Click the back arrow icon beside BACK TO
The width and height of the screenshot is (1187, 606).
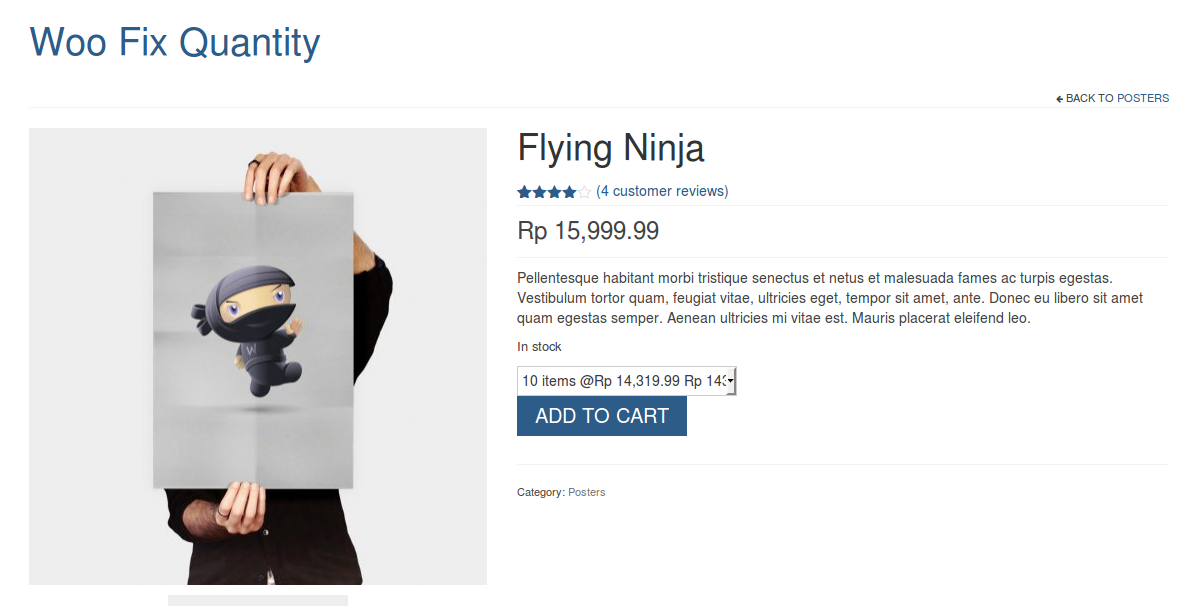point(1060,98)
